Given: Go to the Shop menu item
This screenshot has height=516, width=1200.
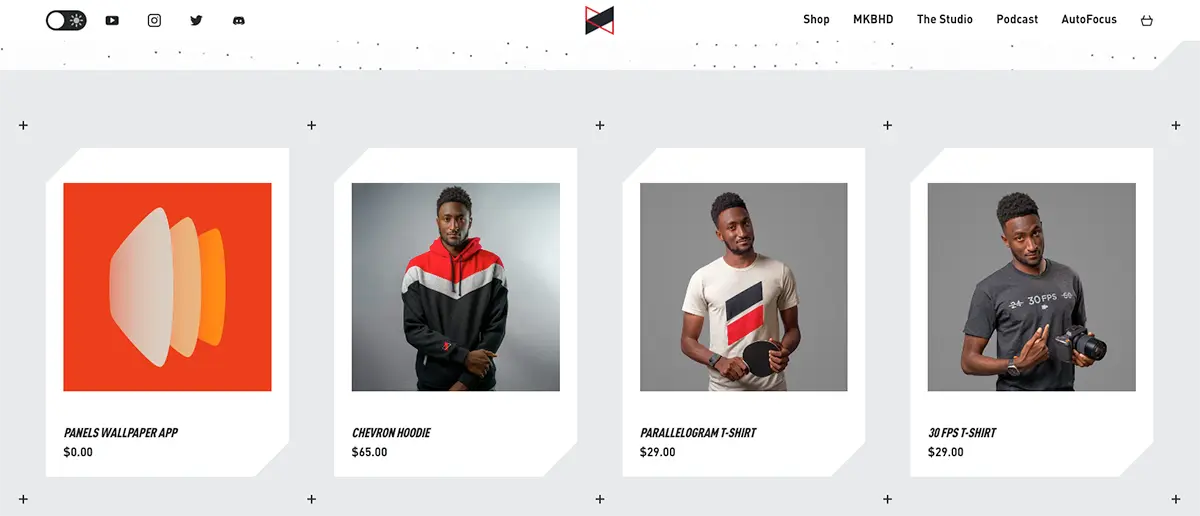Looking at the screenshot, I should click(x=816, y=19).
